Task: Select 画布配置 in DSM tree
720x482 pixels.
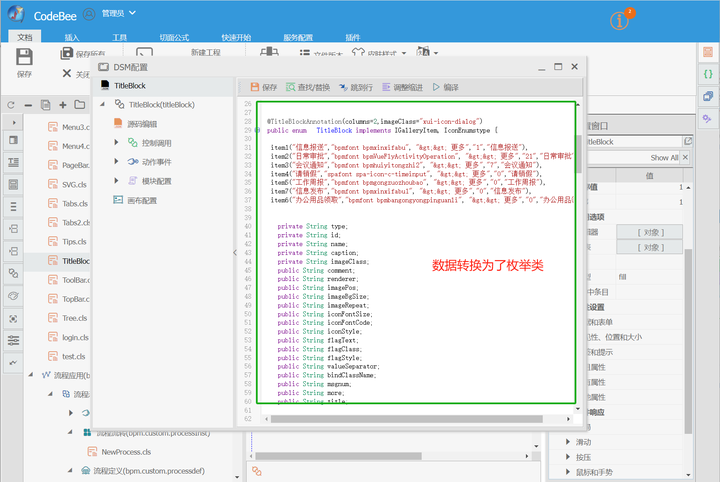Action: coord(142,200)
